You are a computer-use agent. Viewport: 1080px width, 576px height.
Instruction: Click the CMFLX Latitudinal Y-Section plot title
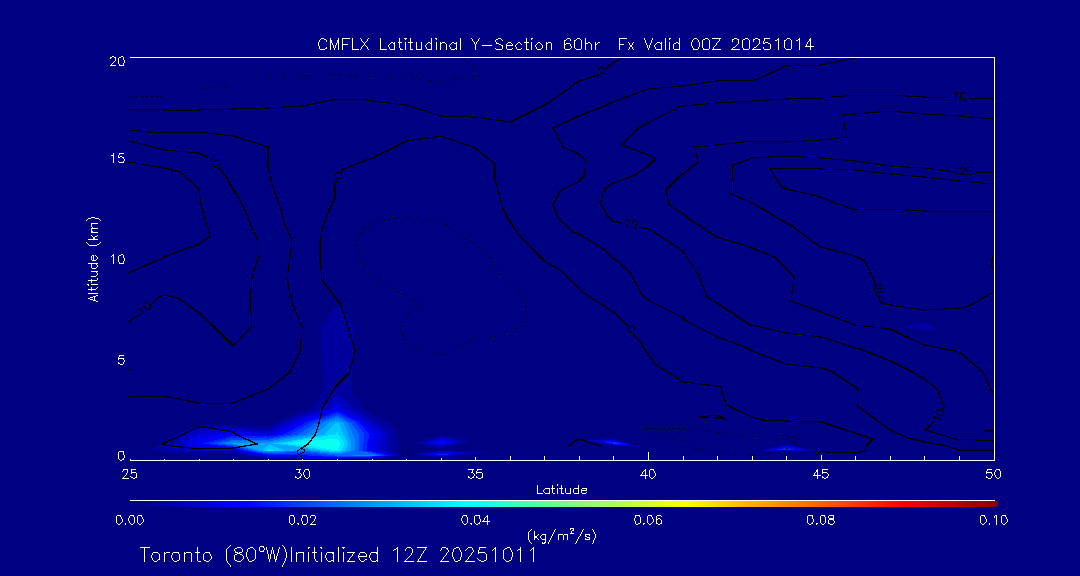(565, 45)
